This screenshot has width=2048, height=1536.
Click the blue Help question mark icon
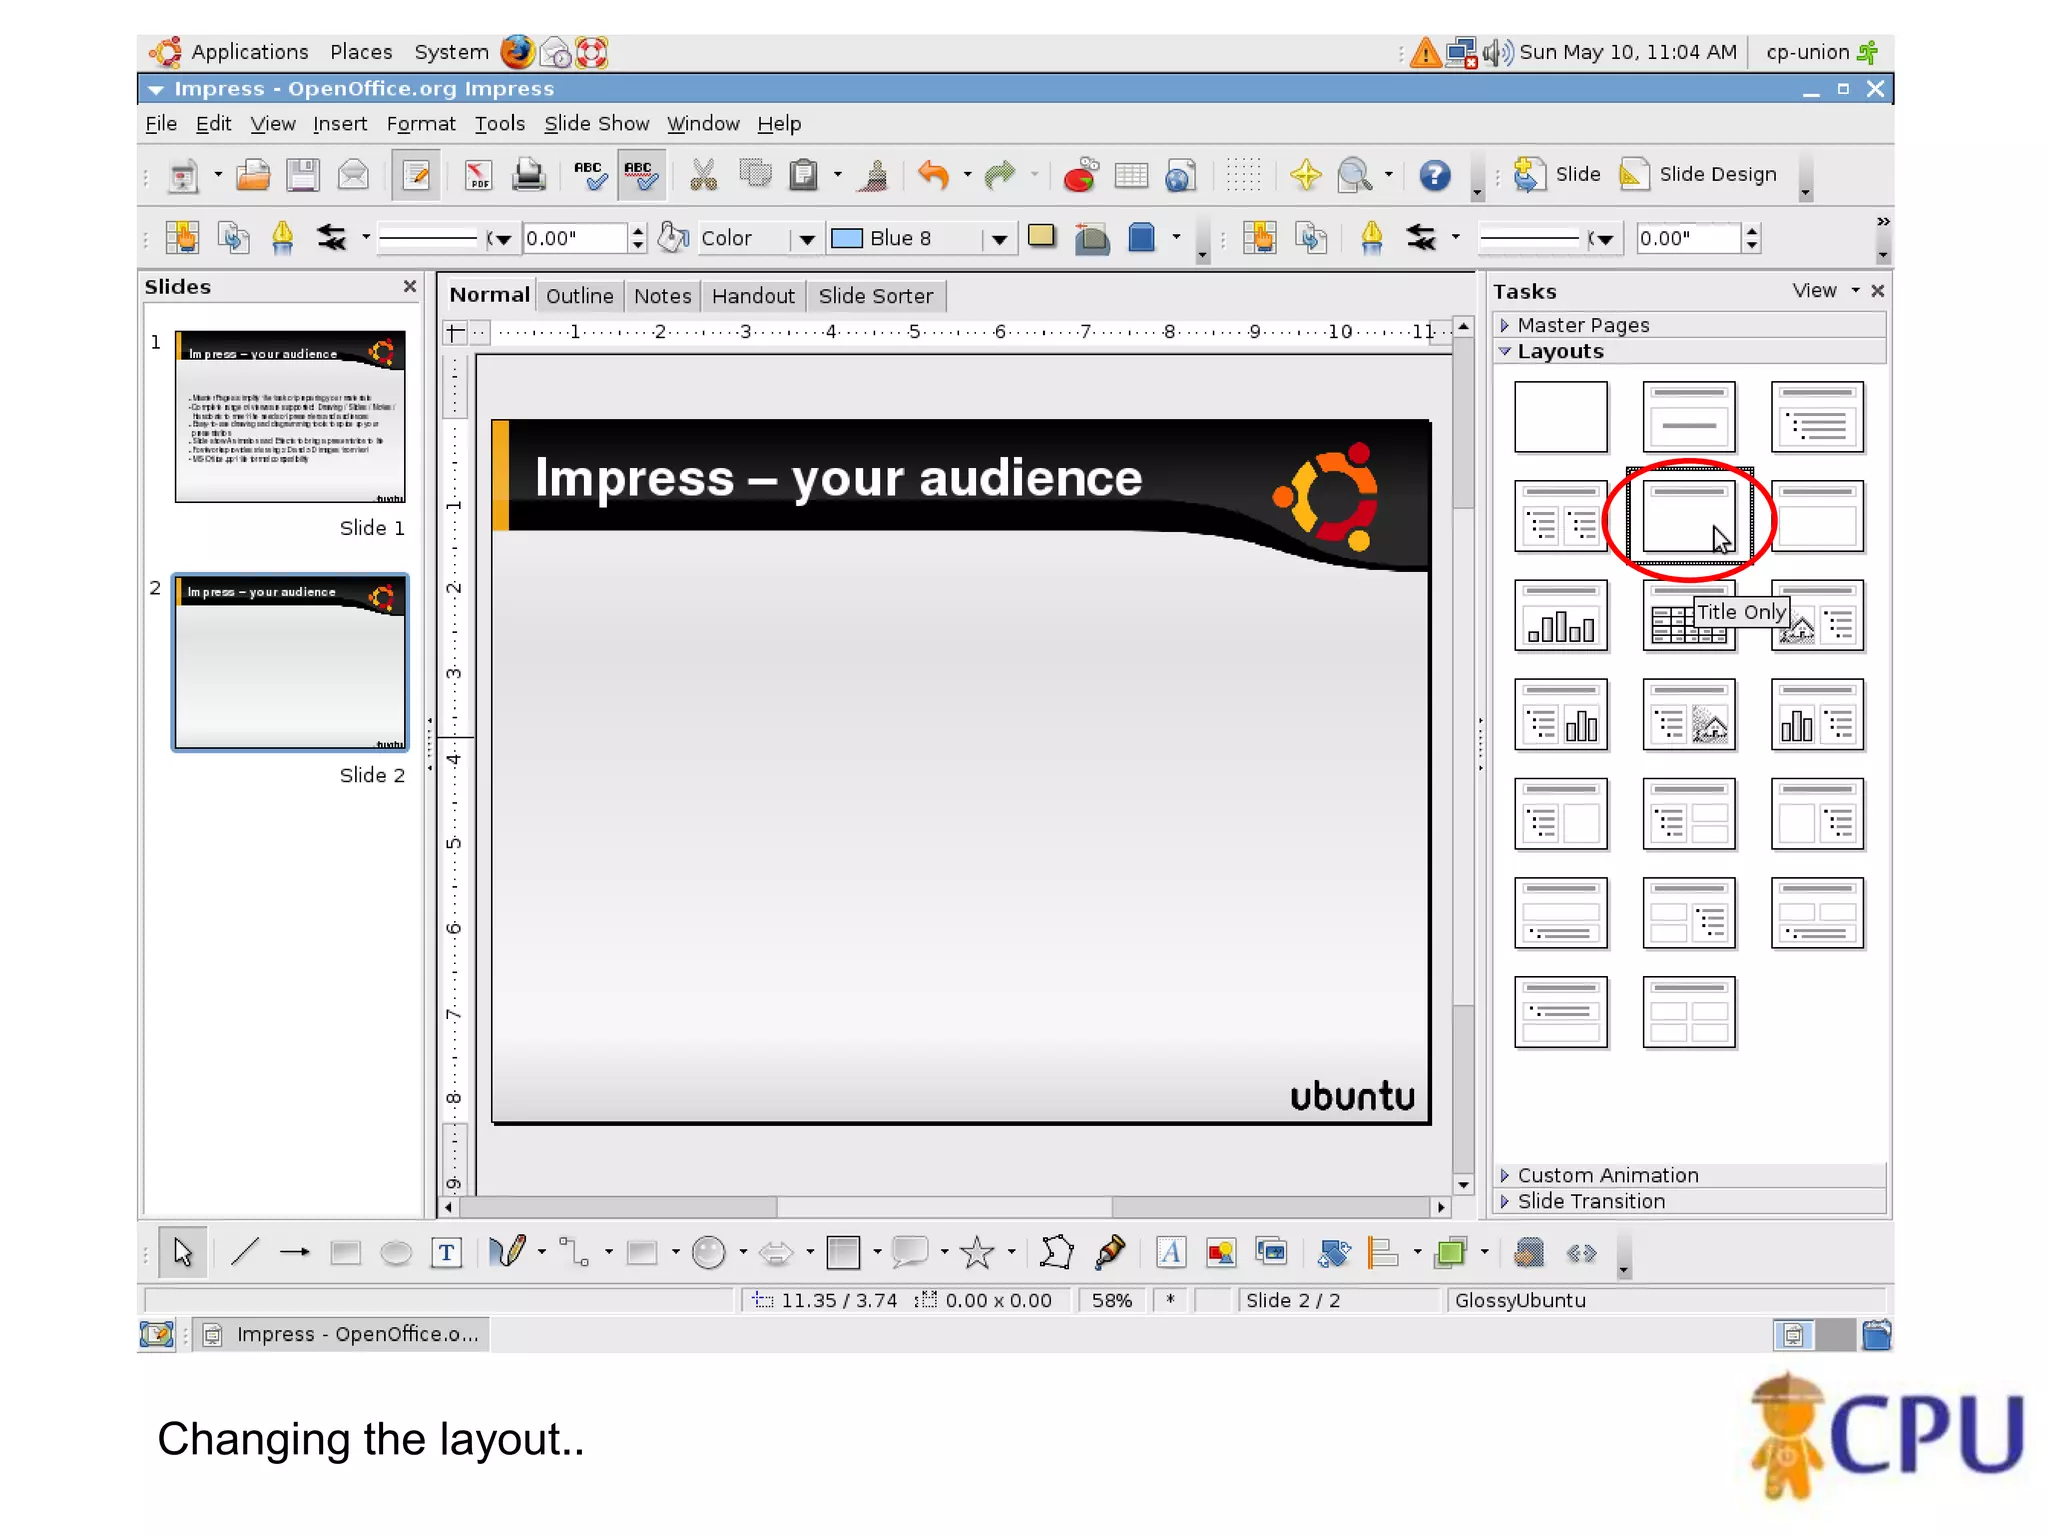click(x=1435, y=176)
